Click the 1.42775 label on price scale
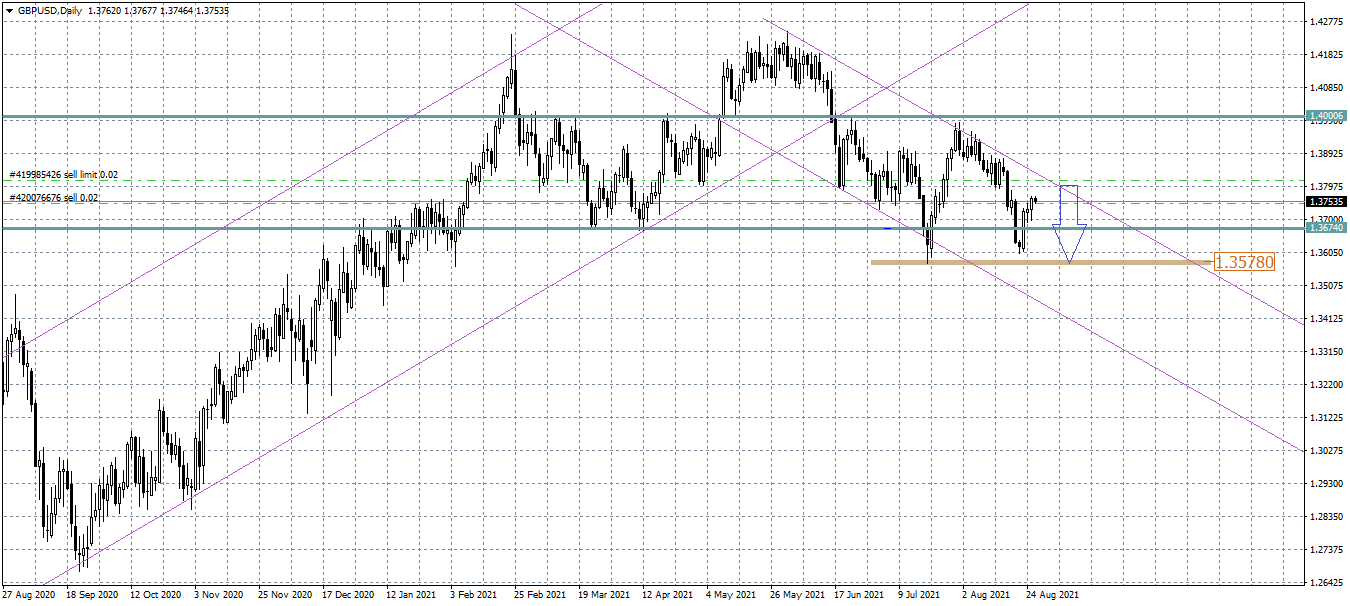This screenshot has height=606, width=1350. [1327, 21]
